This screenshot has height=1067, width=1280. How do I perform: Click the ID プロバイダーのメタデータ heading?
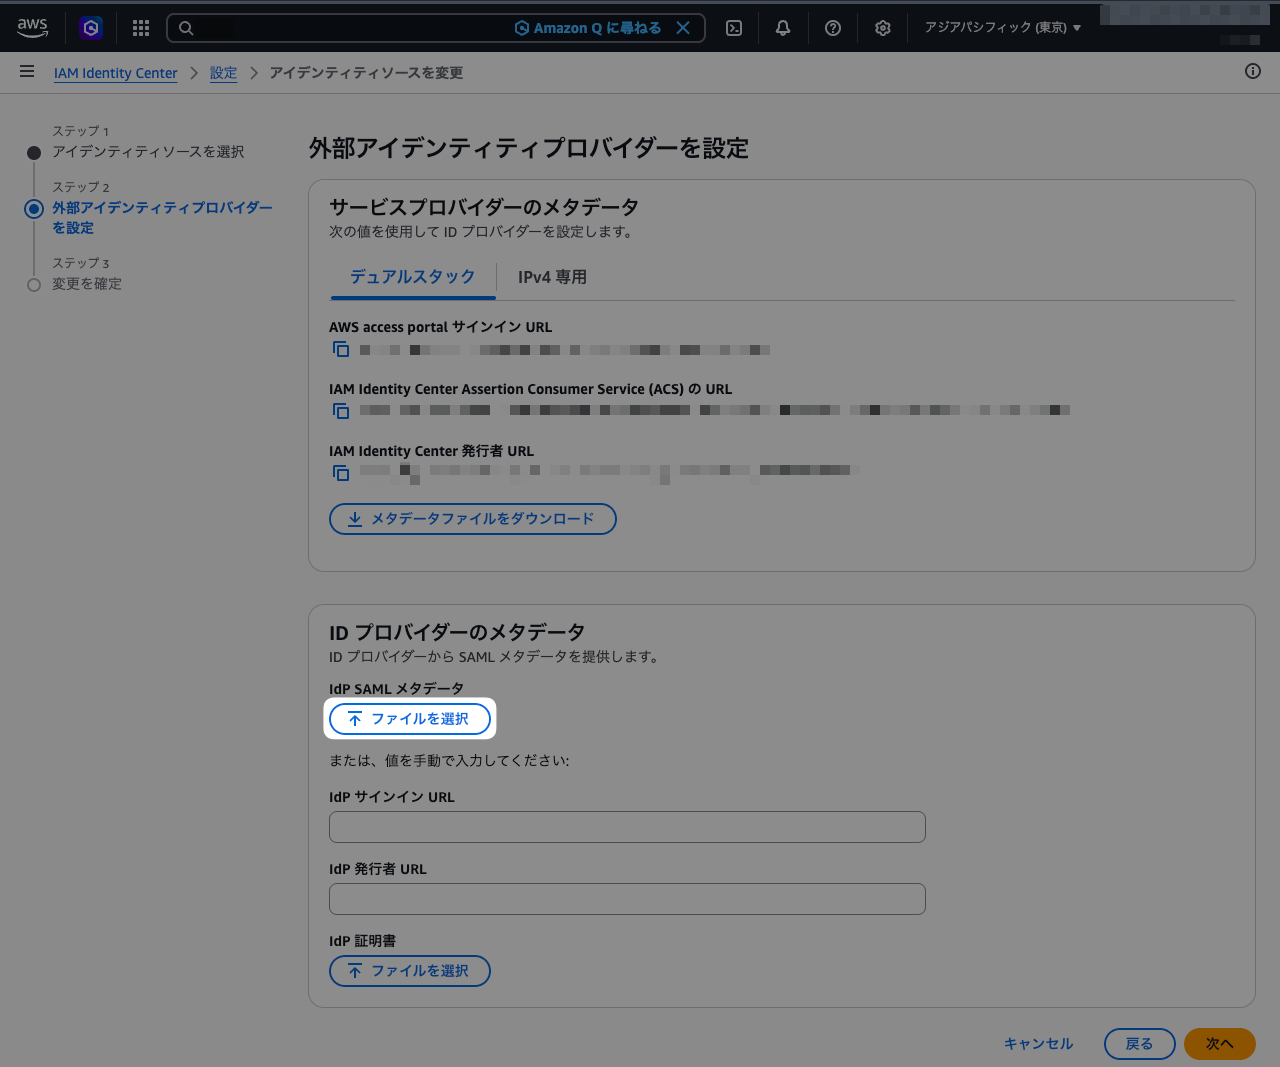click(457, 632)
